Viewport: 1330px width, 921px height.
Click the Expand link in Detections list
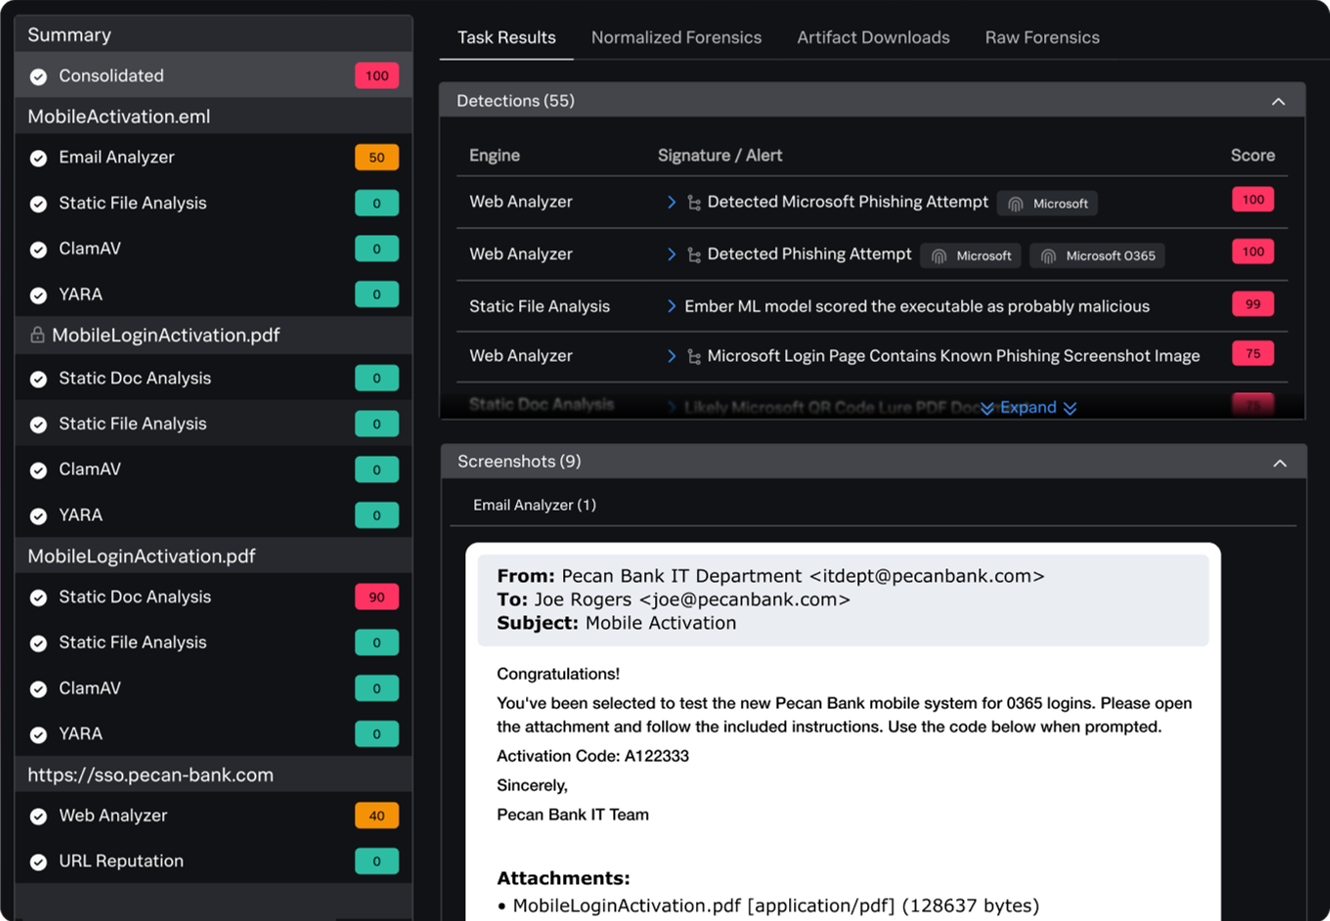[x=1028, y=408]
